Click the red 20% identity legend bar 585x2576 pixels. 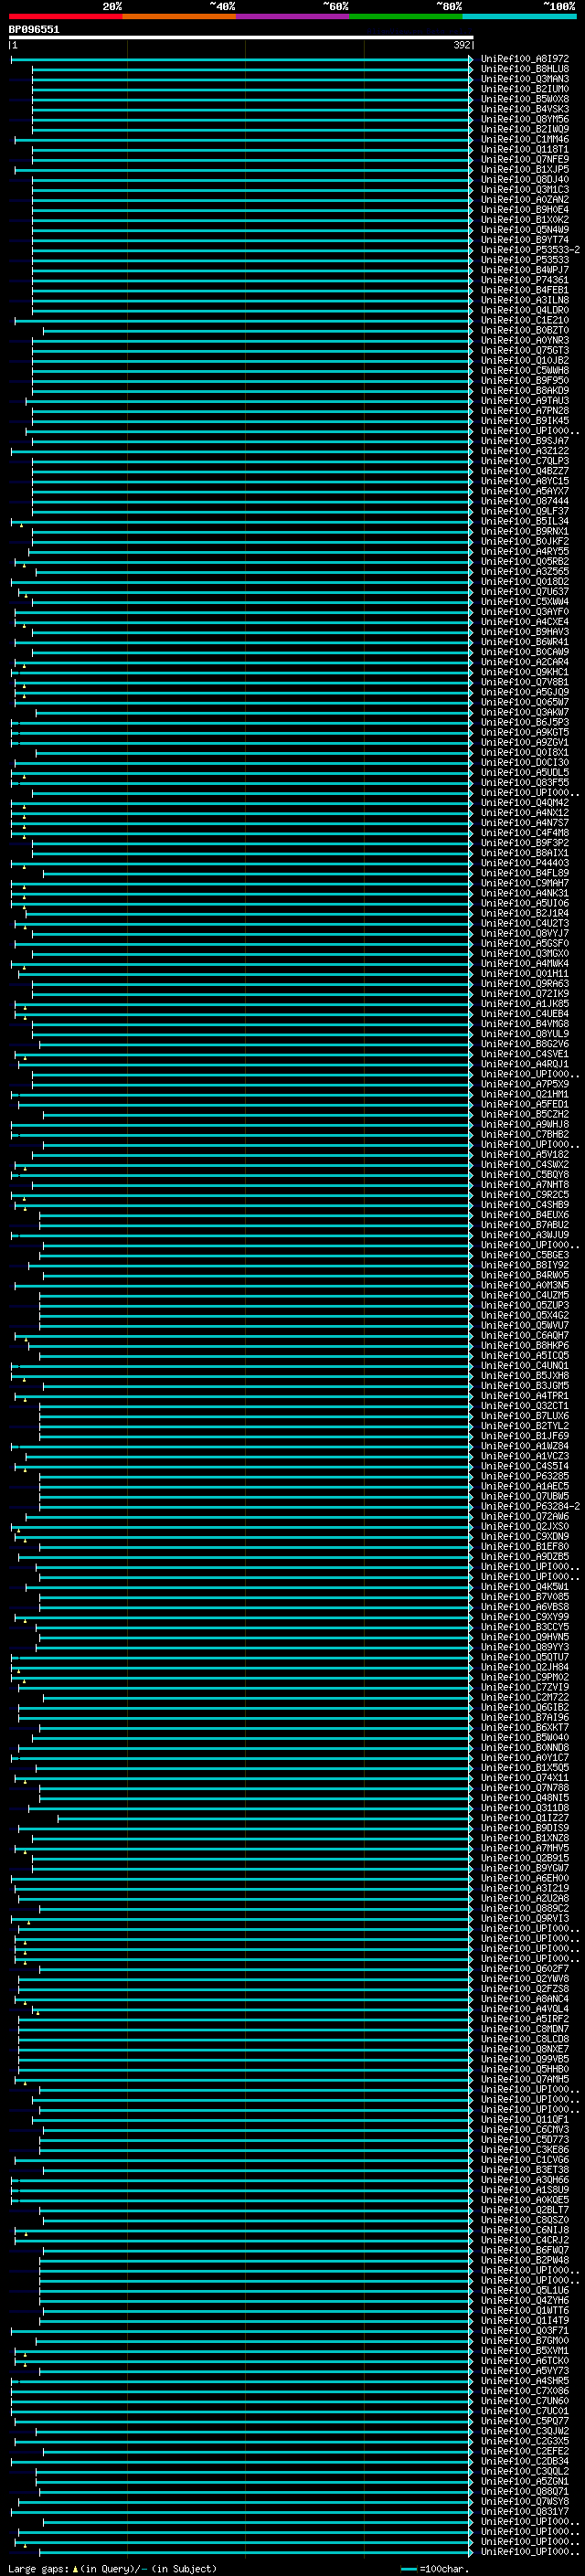click(x=65, y=16)
